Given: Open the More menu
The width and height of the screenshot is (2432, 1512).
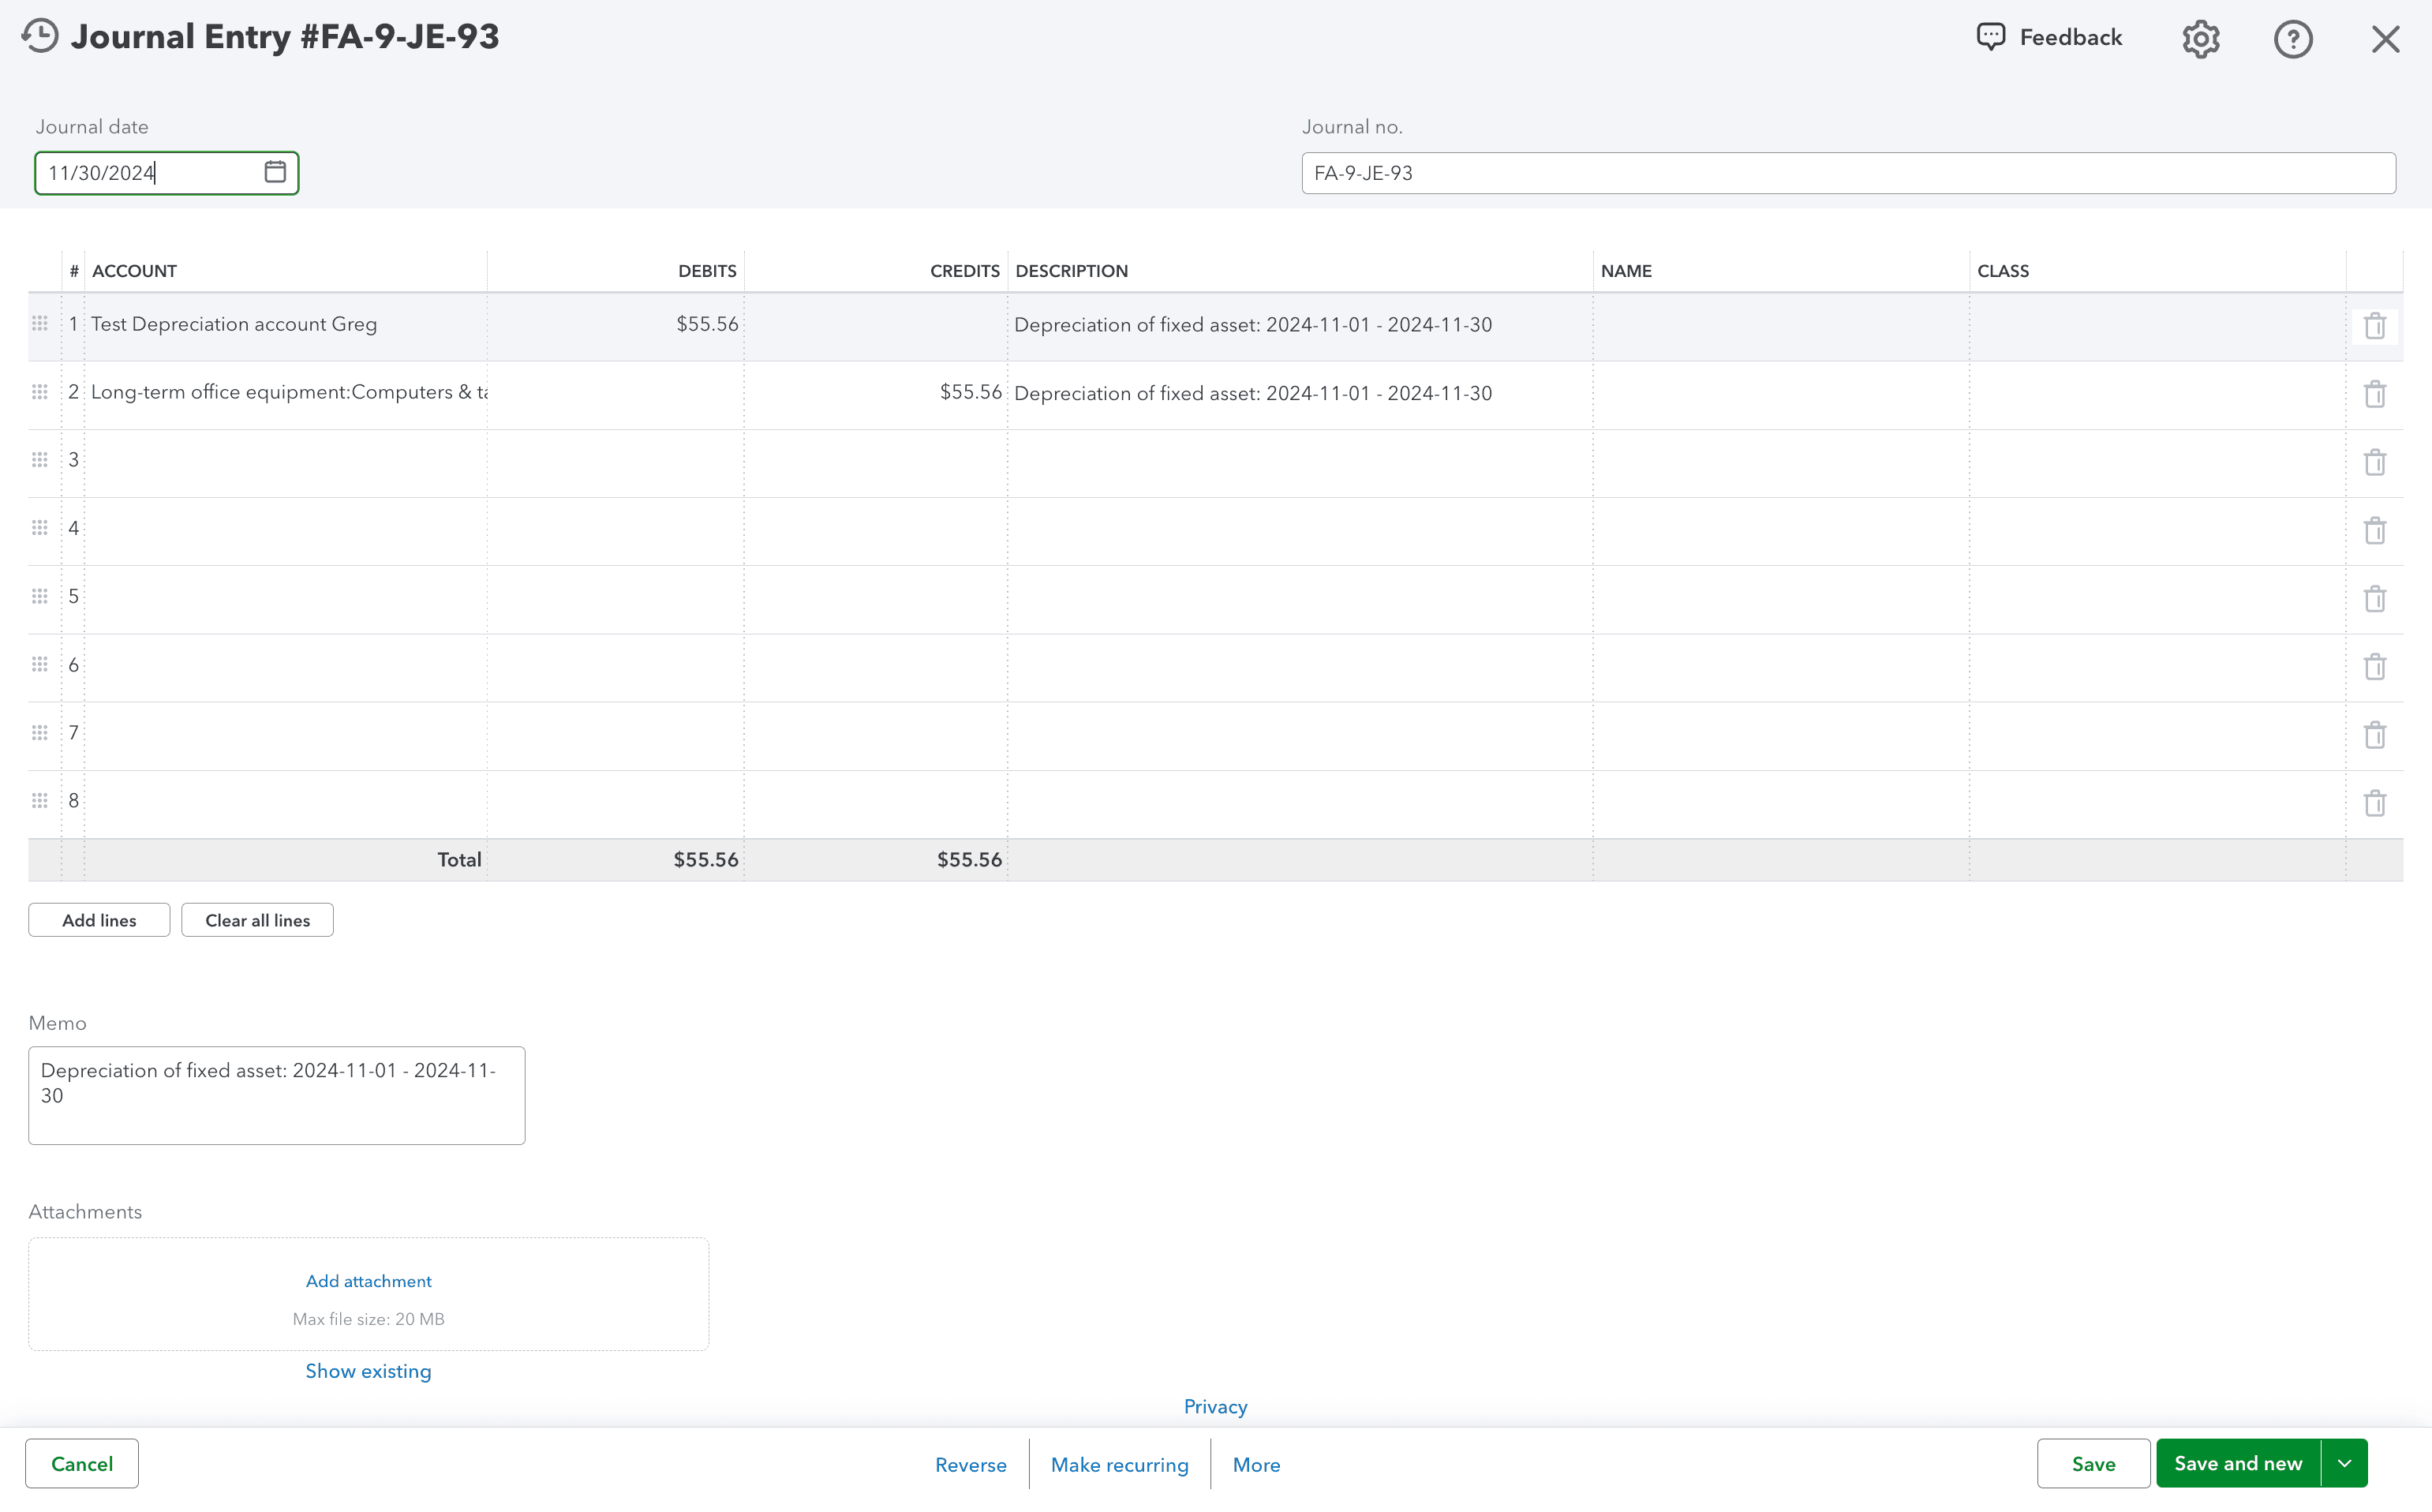Looking at the screenshot, I should tap(1256, 1464).
